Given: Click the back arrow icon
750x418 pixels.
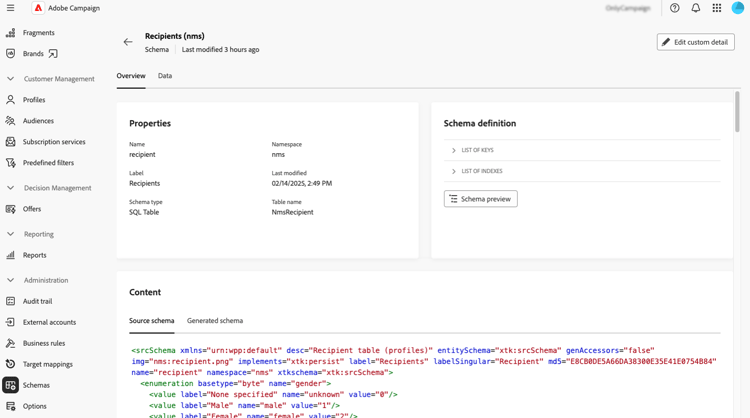Looking at the screenshot, I should tap(128, 42).
